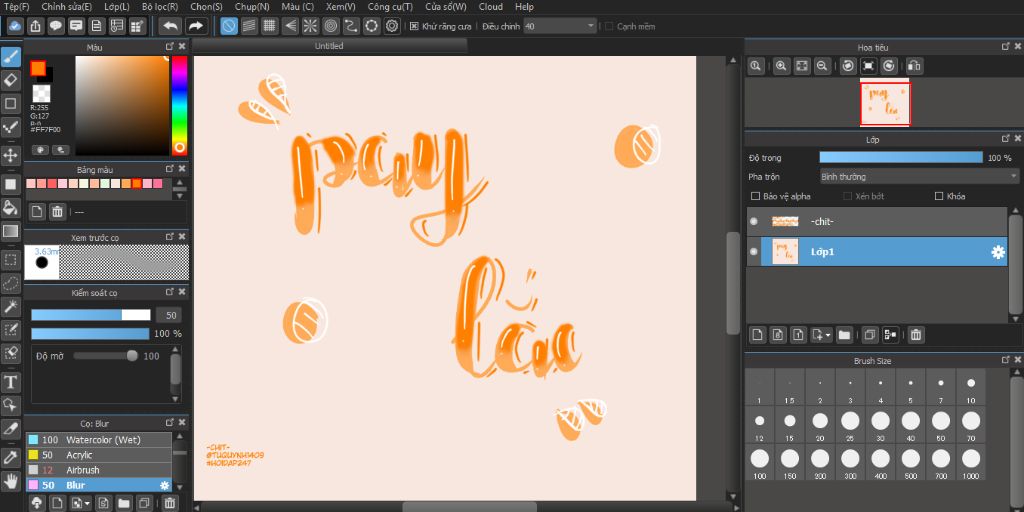
Task: Click the rainbow hue bar
Action: (179, 105)
